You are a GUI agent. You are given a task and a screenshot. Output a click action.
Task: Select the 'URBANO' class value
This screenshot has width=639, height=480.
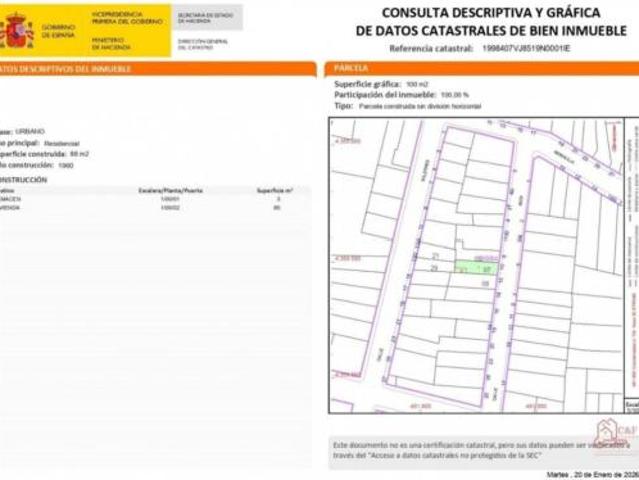click(30, 132)
